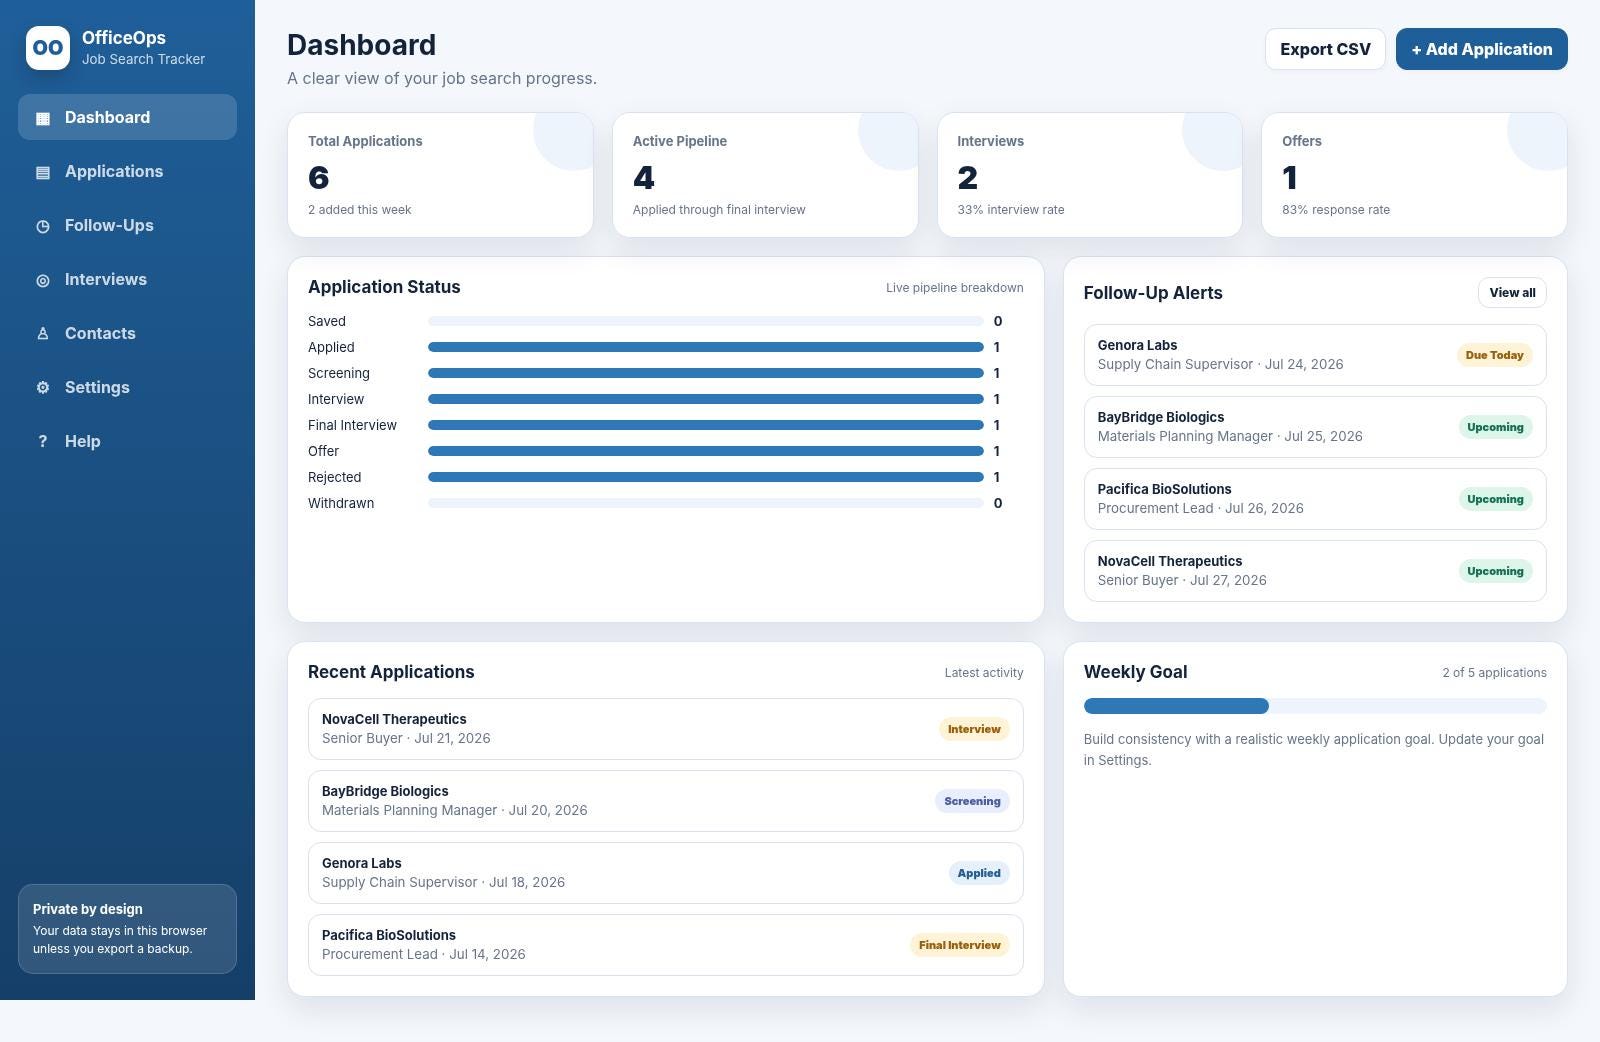Click the Interview status badge
Screen dimensions: 1600x1042
click(x=974, y=729)
